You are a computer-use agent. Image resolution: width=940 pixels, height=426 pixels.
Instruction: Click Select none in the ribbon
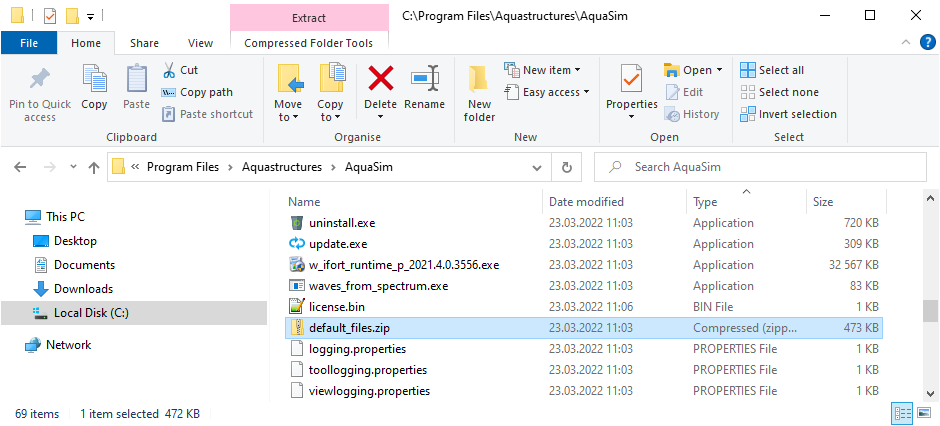(x=779, y=92)
